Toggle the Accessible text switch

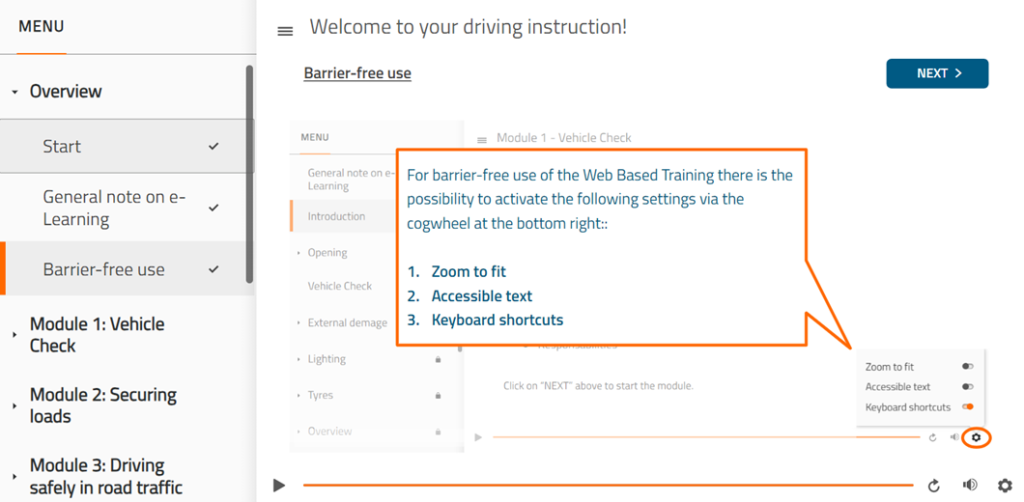click(x=967, y=387)
